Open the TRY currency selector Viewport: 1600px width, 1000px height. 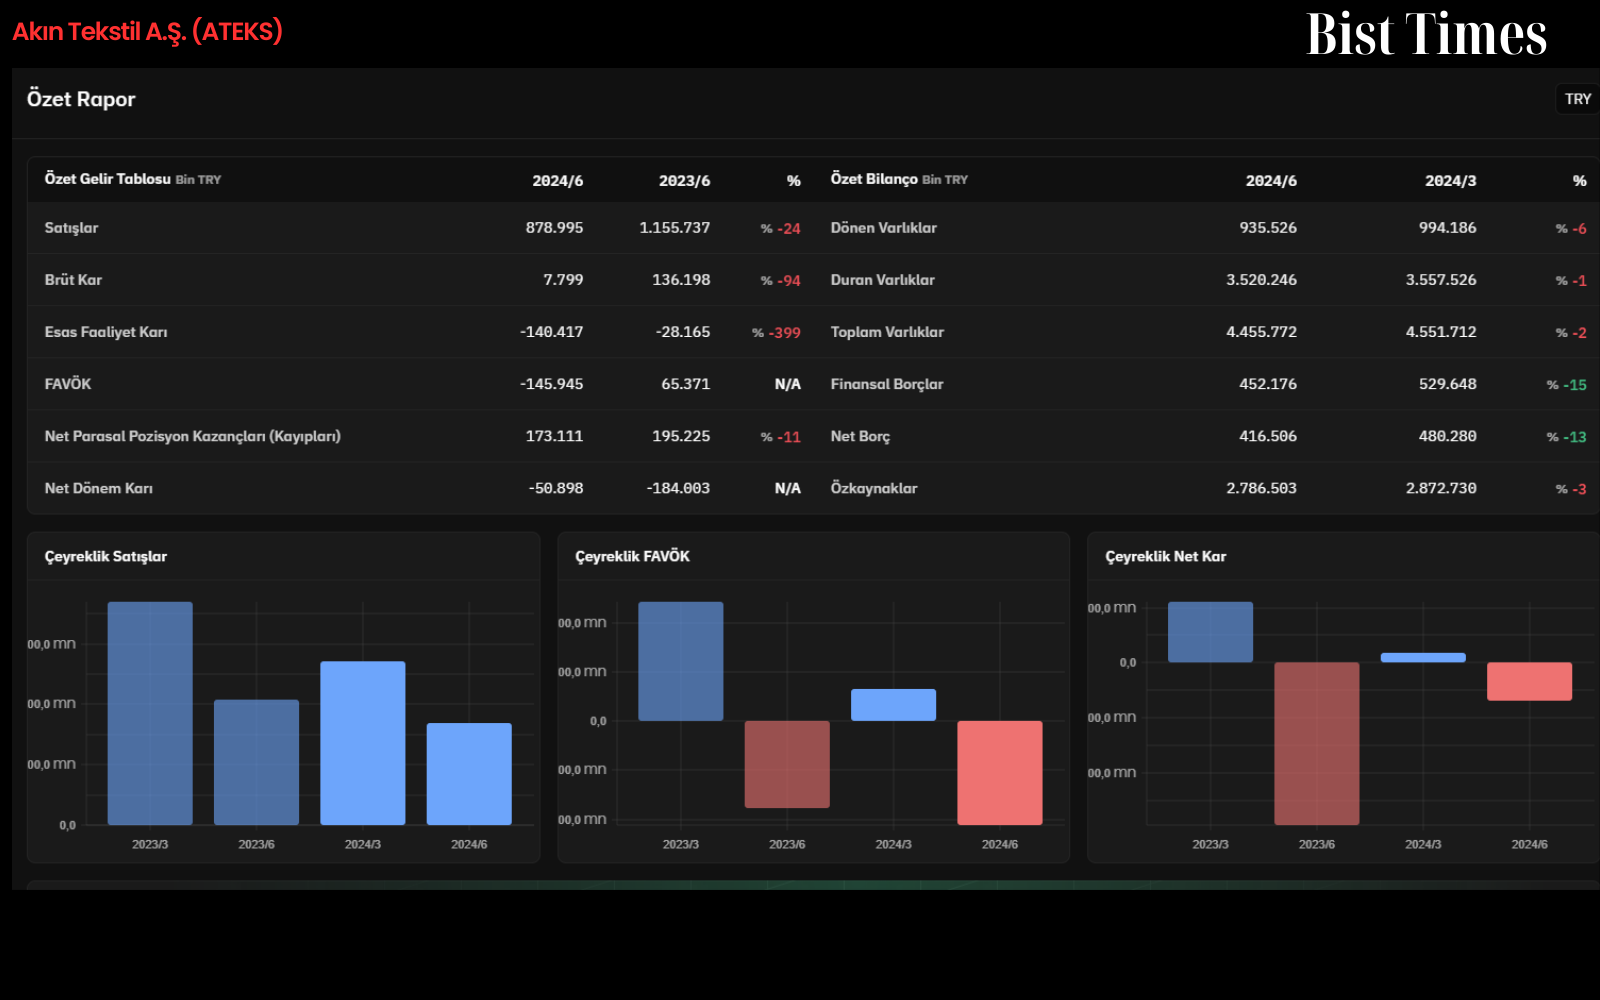tap(1577, 99)
